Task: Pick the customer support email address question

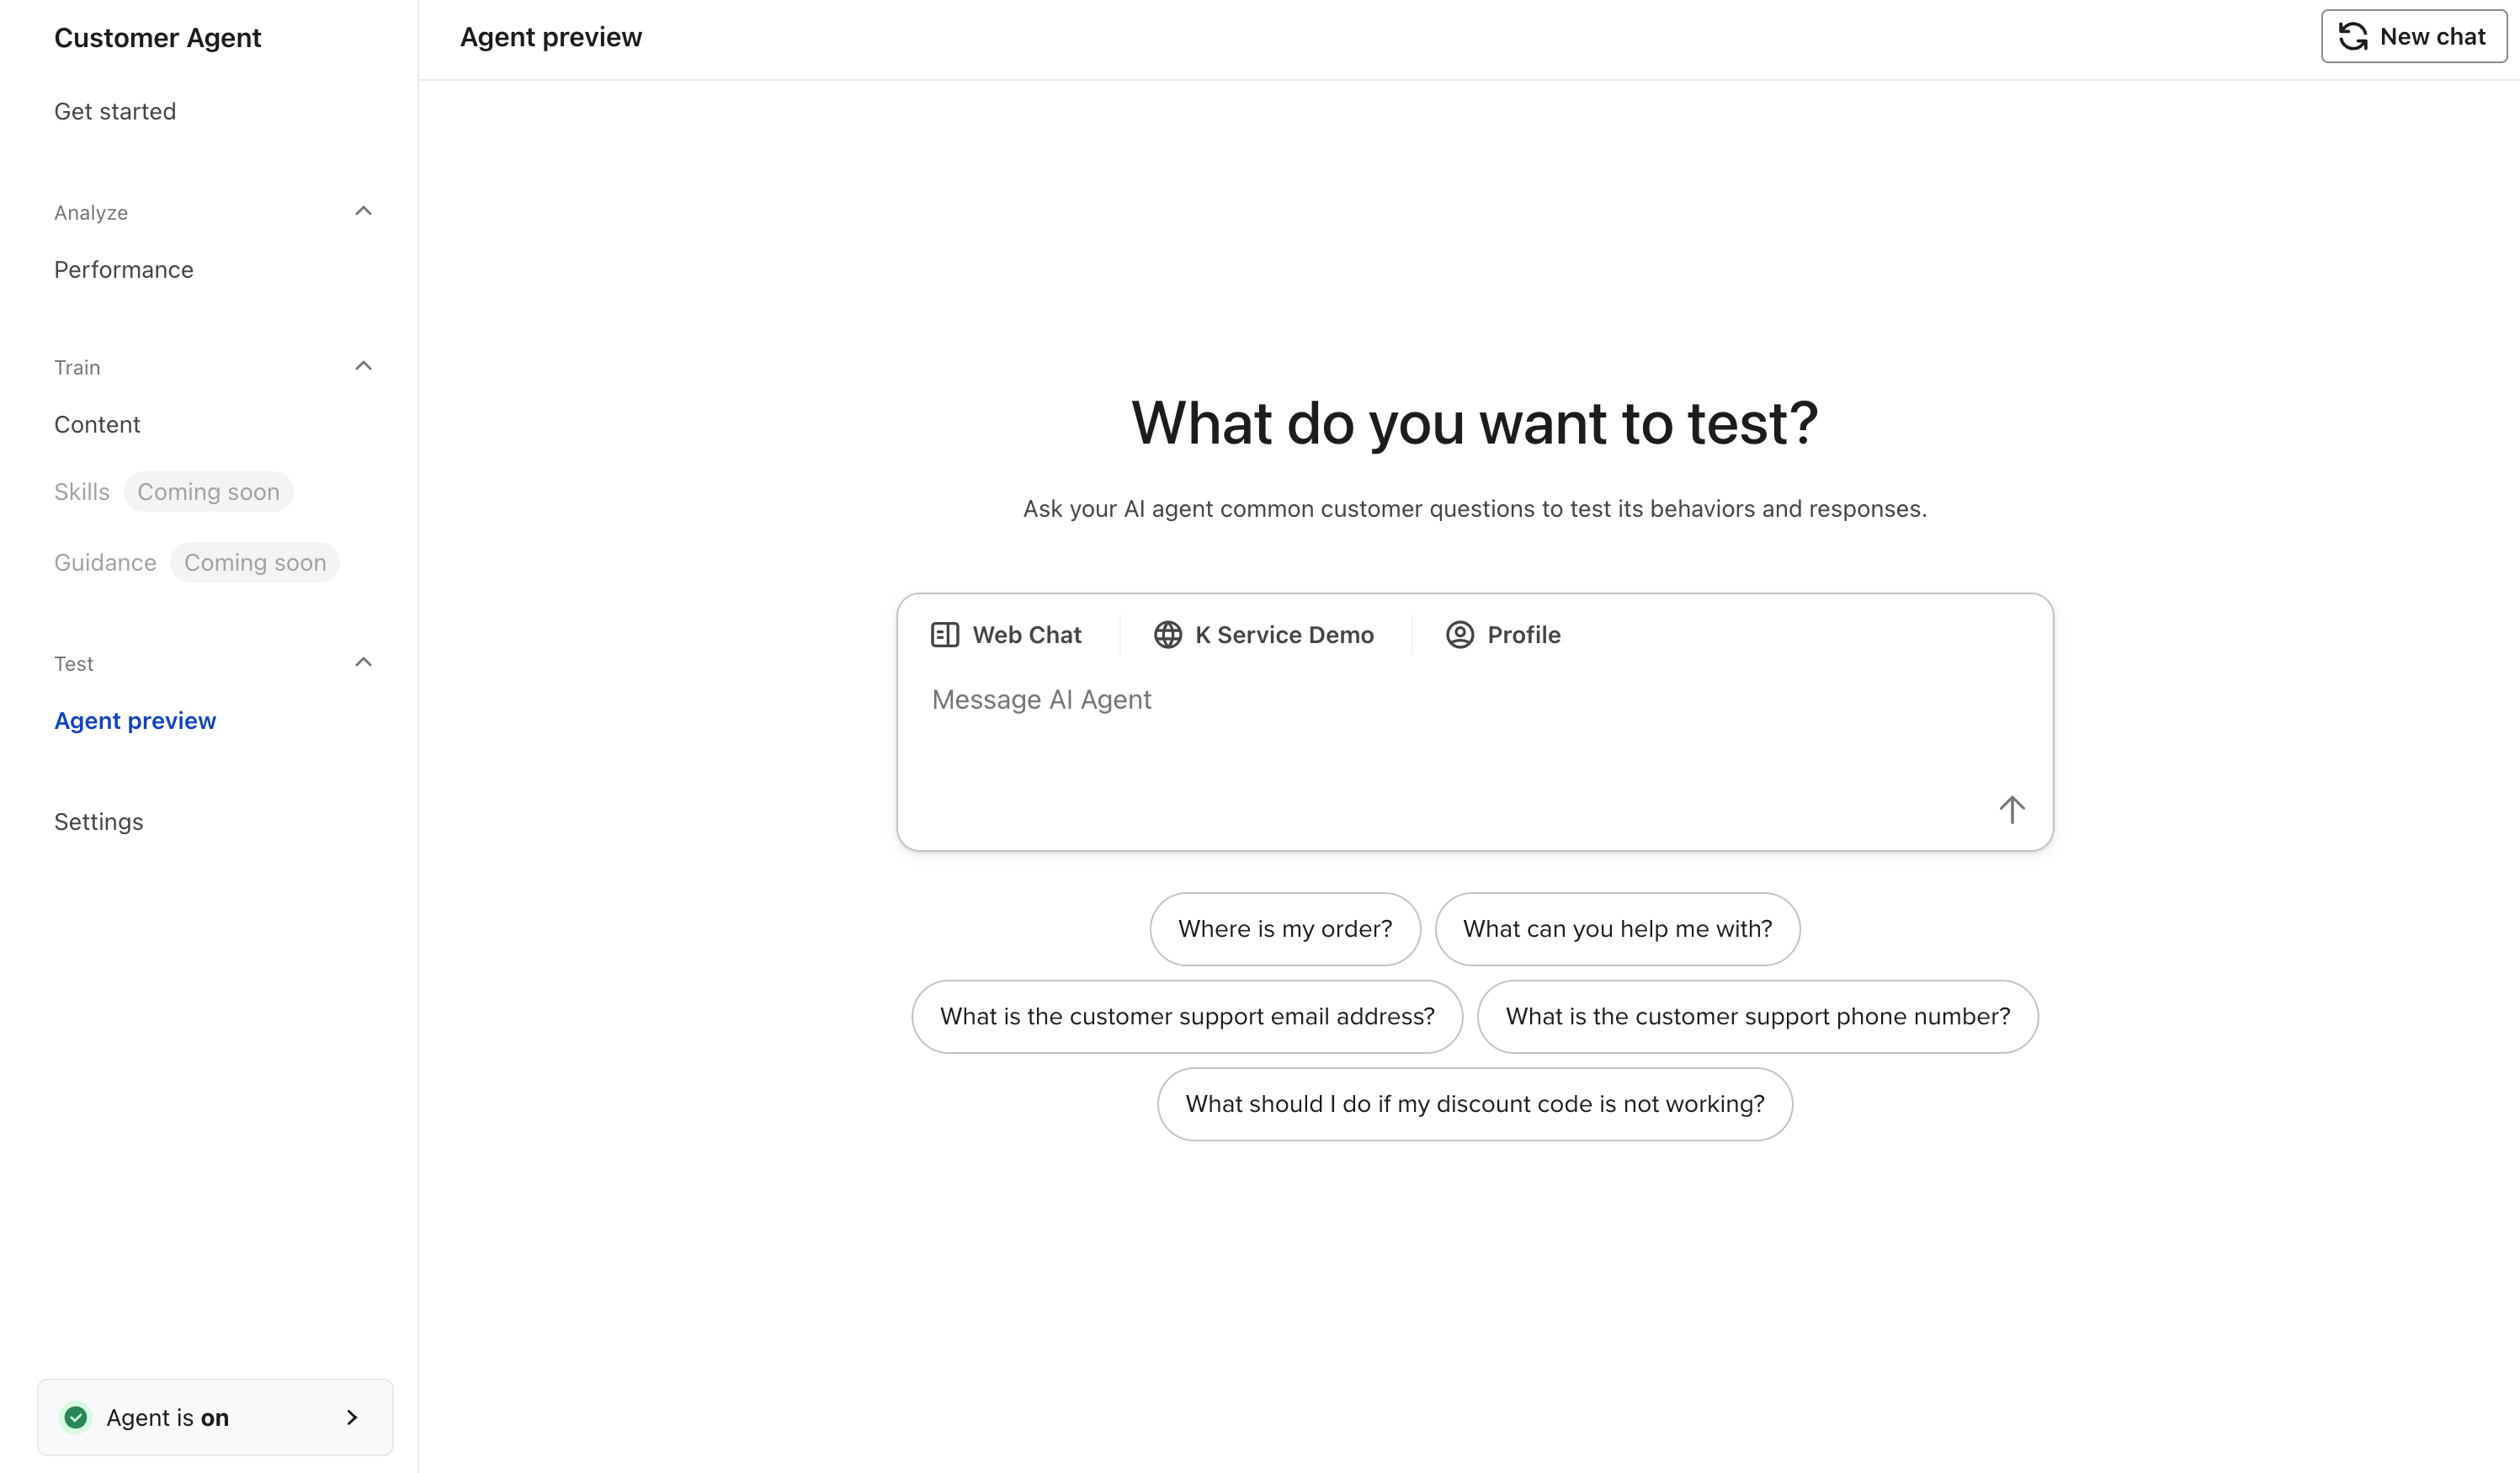Action: (1187, 1017)
